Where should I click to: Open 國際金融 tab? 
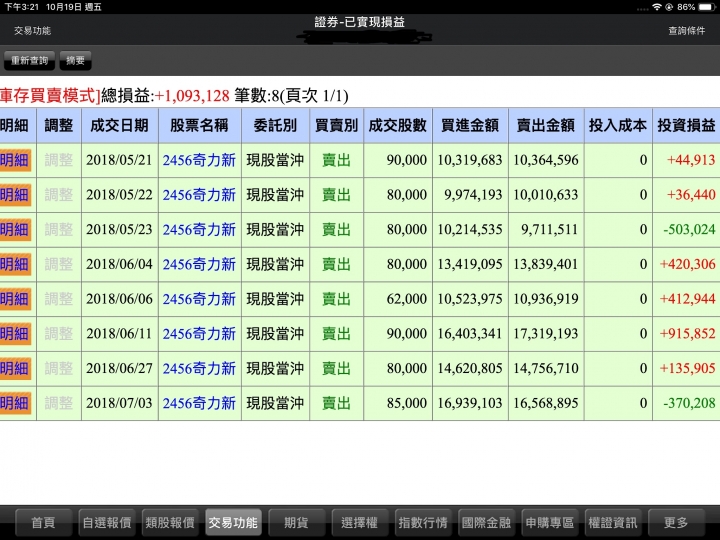pyautogui.click(x=486, y=523)
